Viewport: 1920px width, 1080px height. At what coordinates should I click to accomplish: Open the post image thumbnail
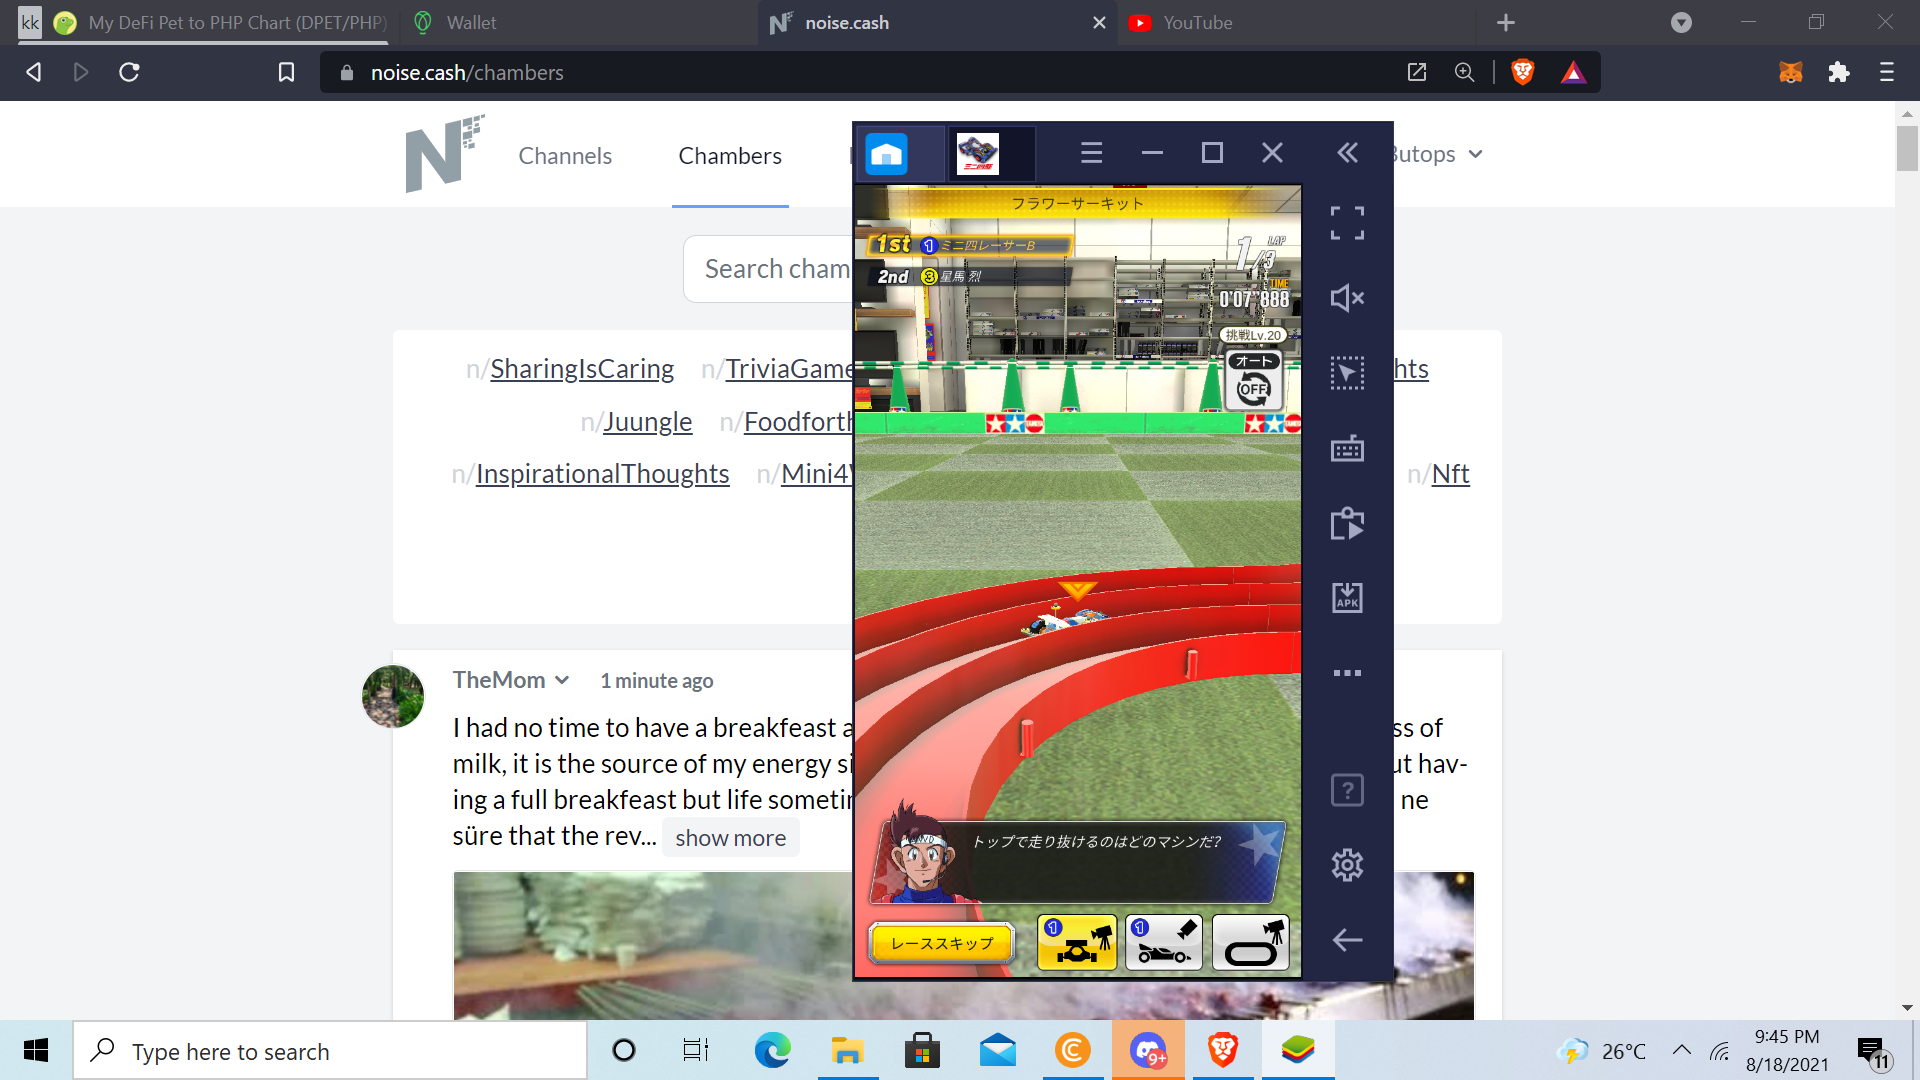coord(653,946)
